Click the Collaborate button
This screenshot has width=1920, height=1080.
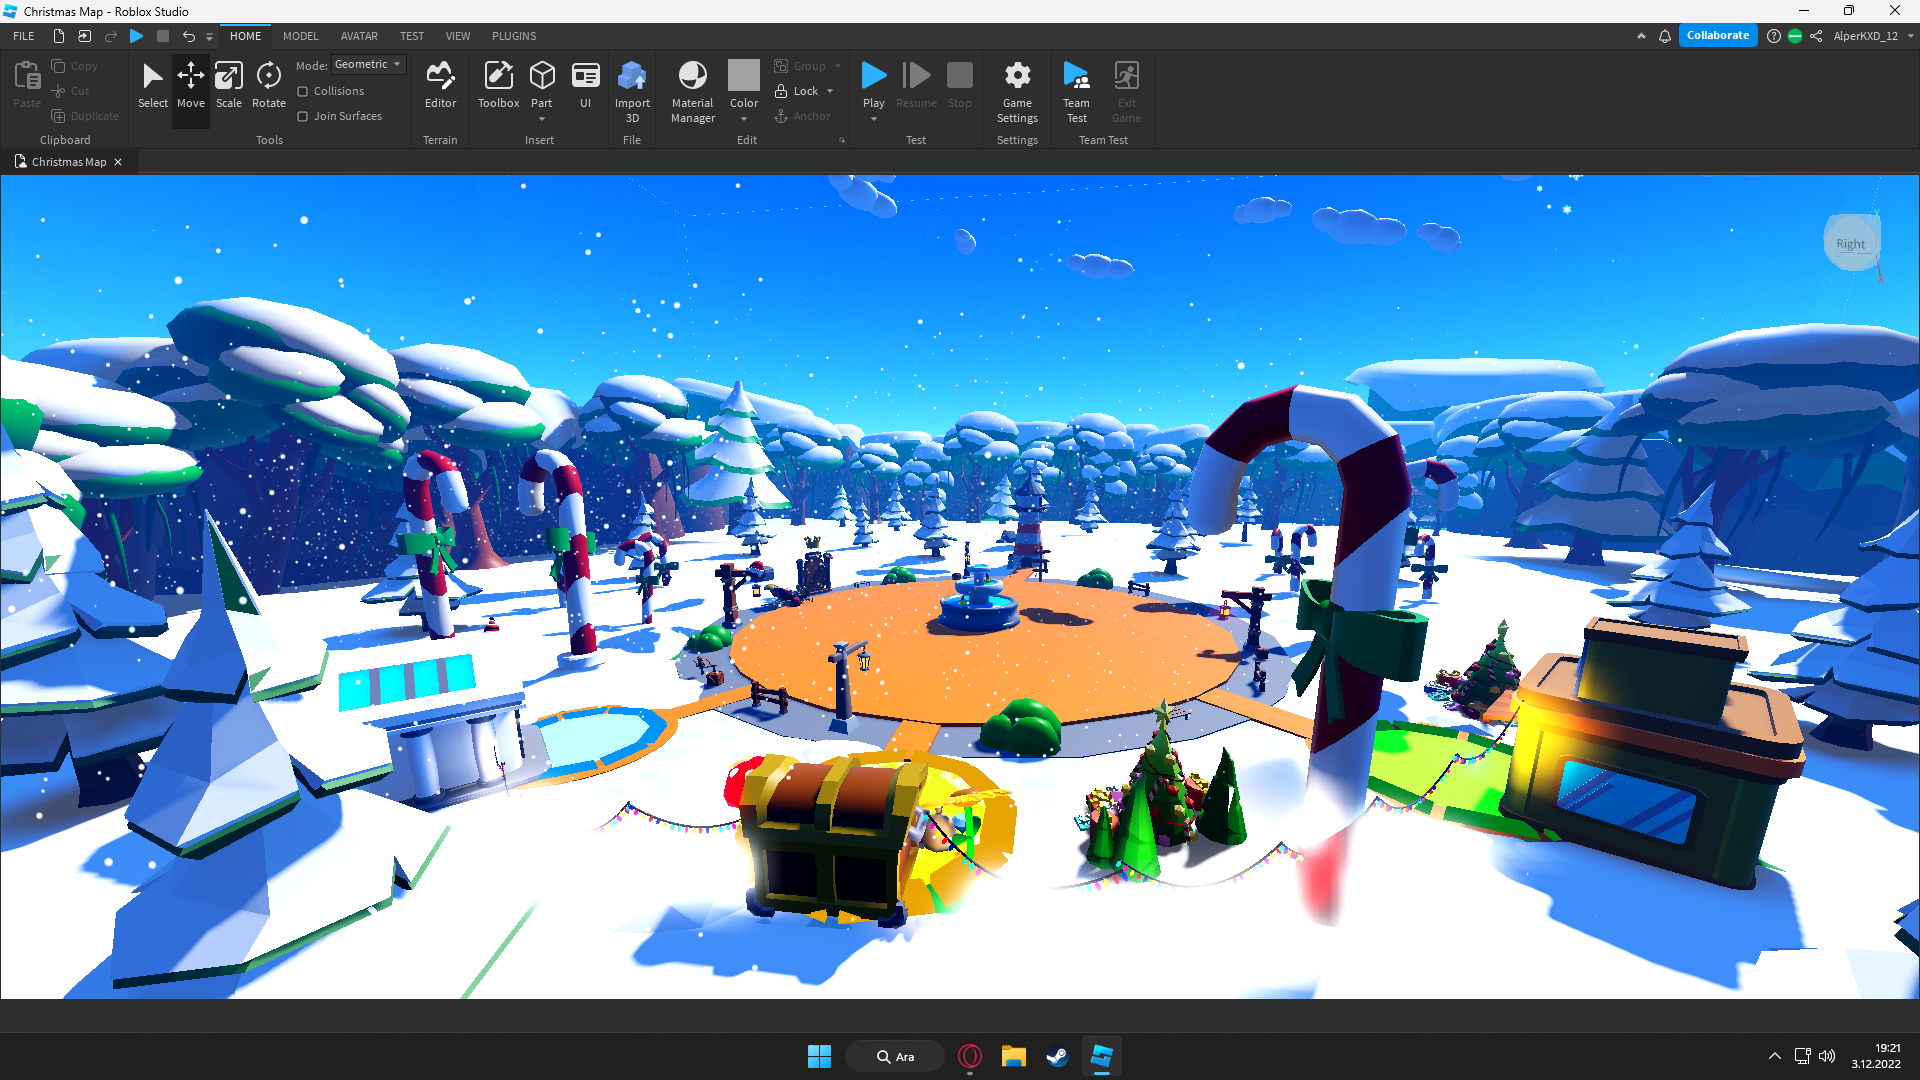[x=1717, y=36]
